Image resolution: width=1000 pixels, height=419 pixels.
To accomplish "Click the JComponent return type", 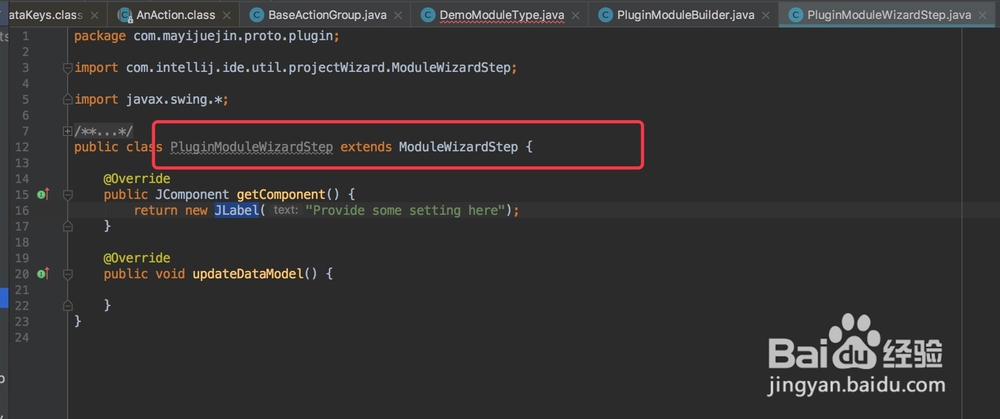I will click(x=192, y=195).
